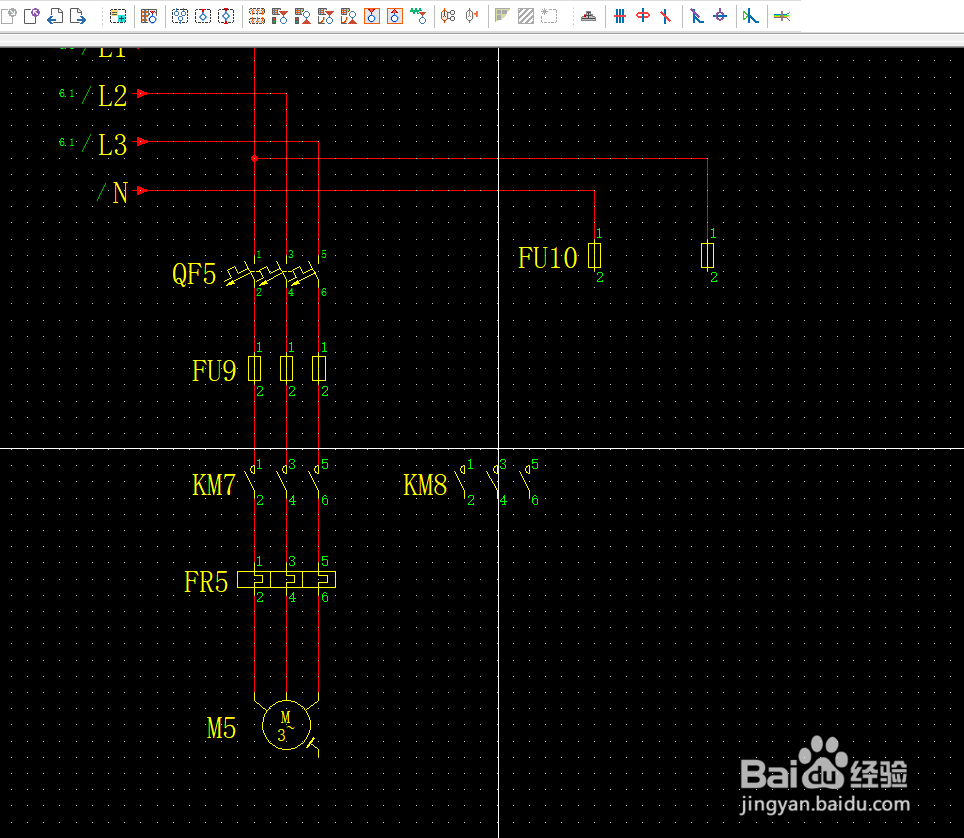Select the QF5 breaker contact symbol

[x=271, y=274]
